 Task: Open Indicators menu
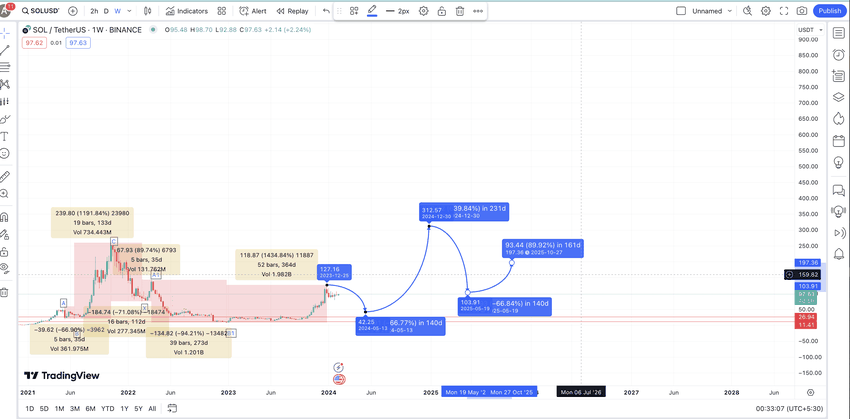[186, 11]
